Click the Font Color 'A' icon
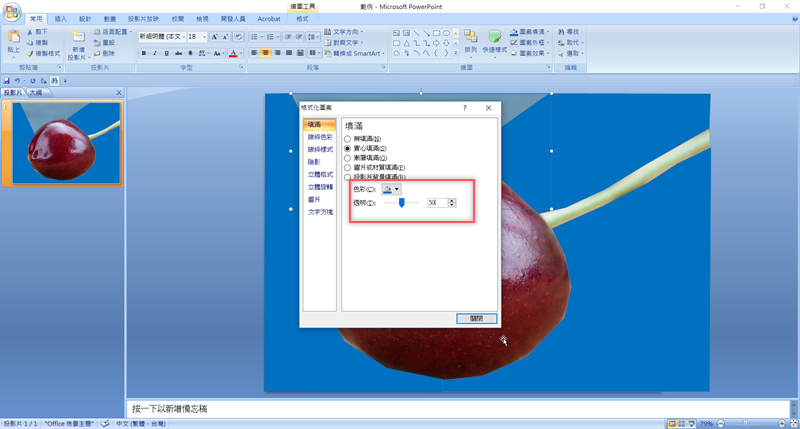 coord(233,53)
